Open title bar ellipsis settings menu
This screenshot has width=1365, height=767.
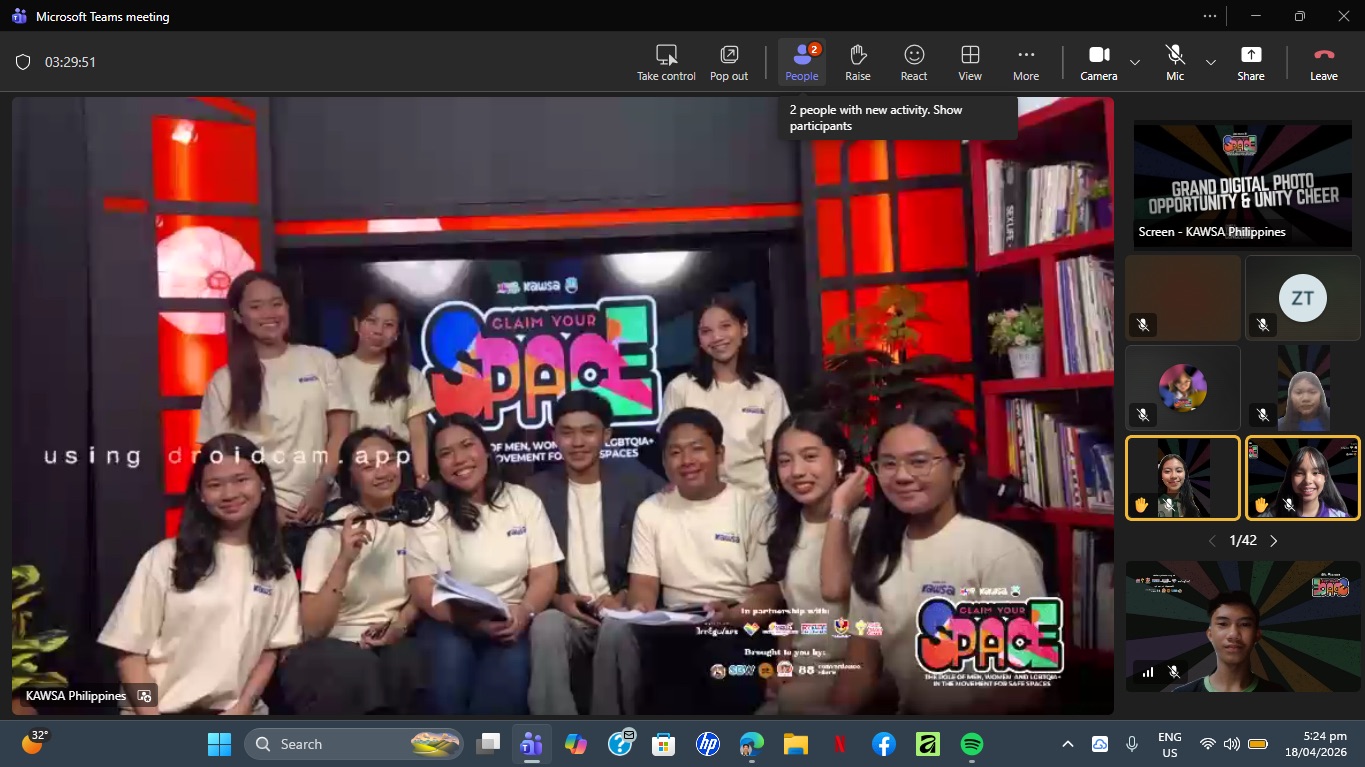(x=1210, y=16)
